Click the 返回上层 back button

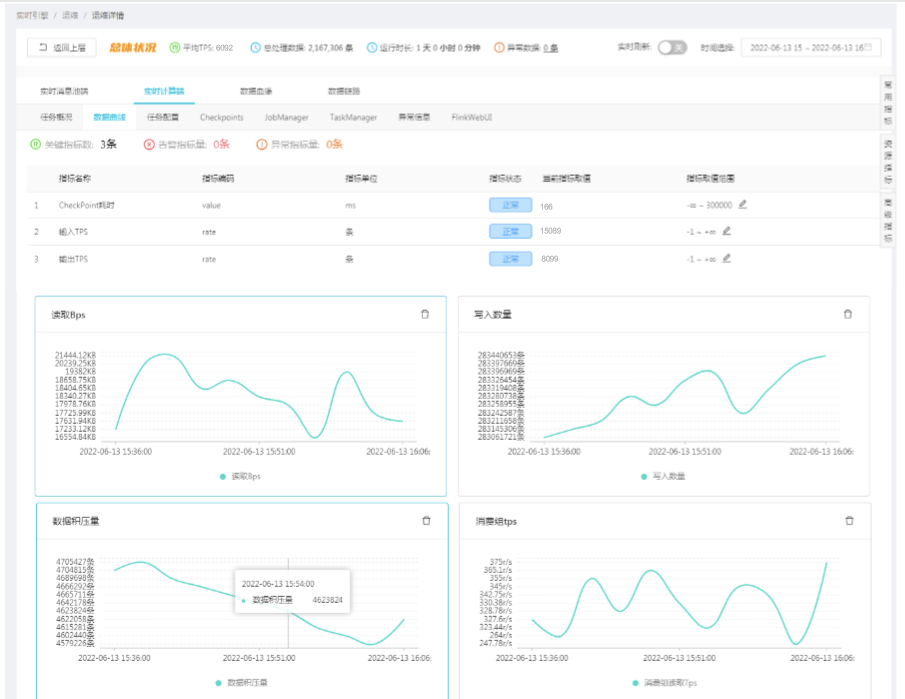pyautogui.click(x=62, y=47)
